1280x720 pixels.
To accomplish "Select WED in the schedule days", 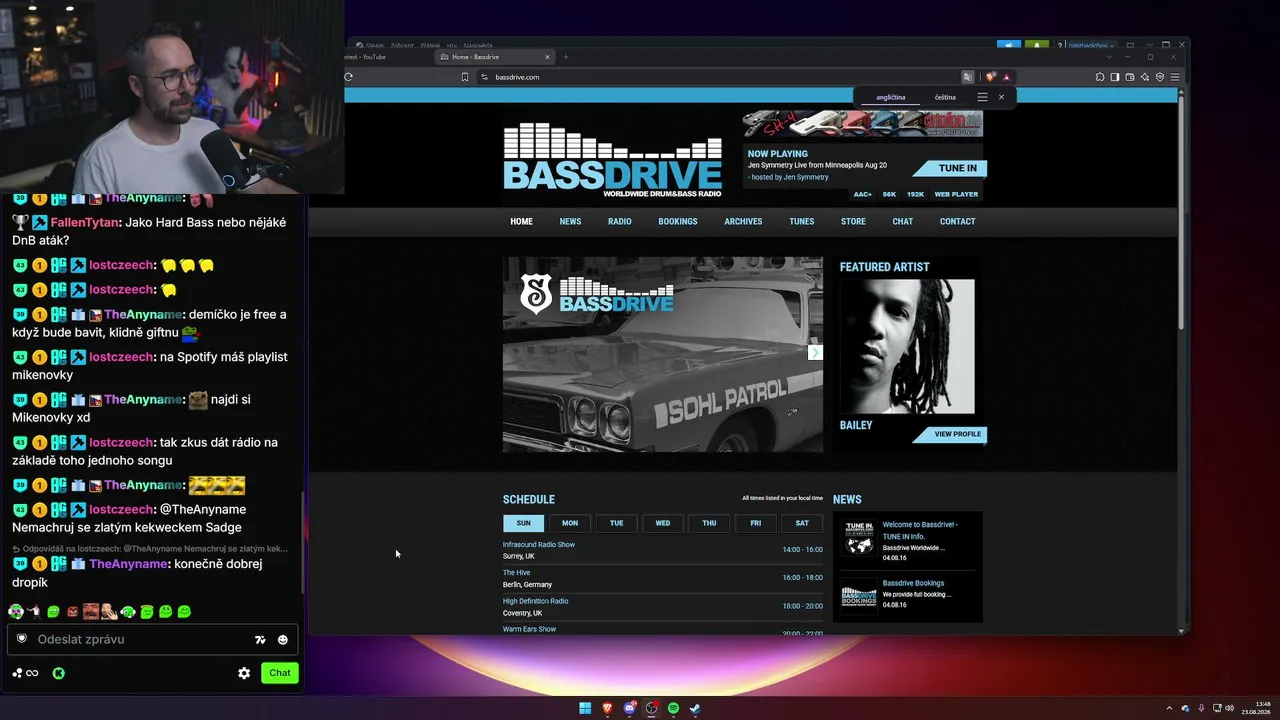I will (663, 523).
